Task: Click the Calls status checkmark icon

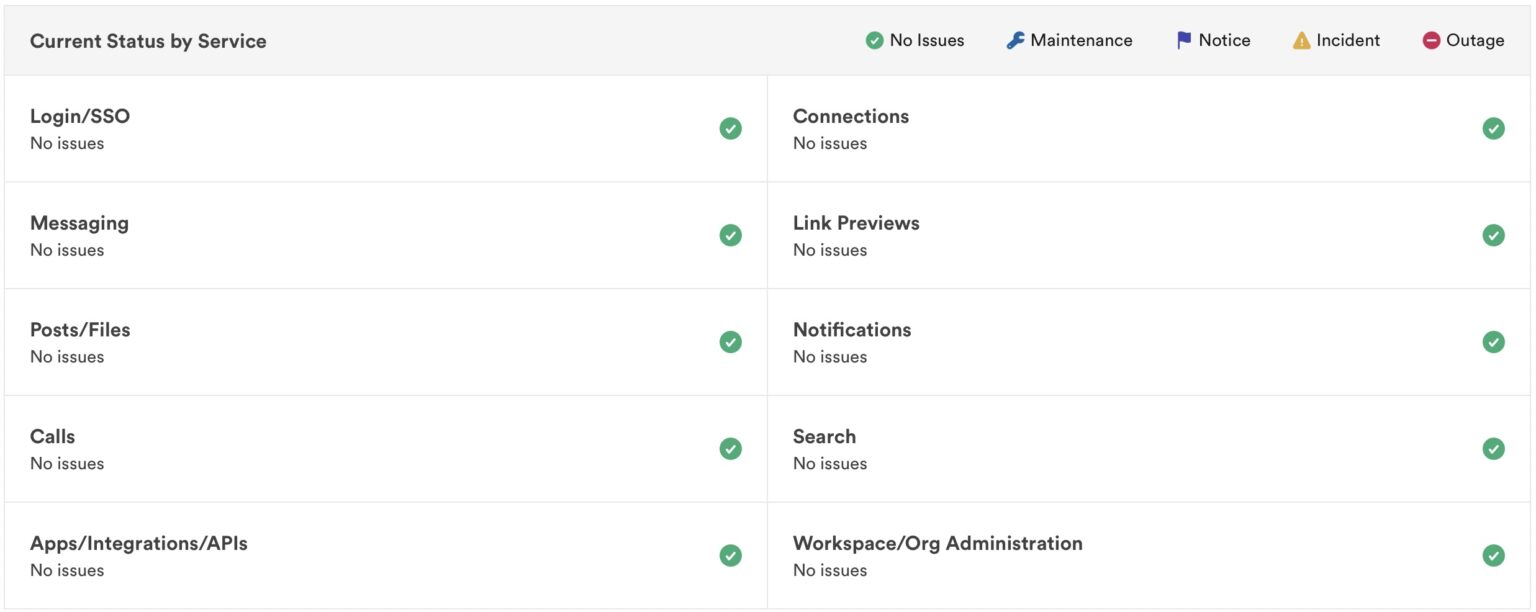Action: (730, 448)
